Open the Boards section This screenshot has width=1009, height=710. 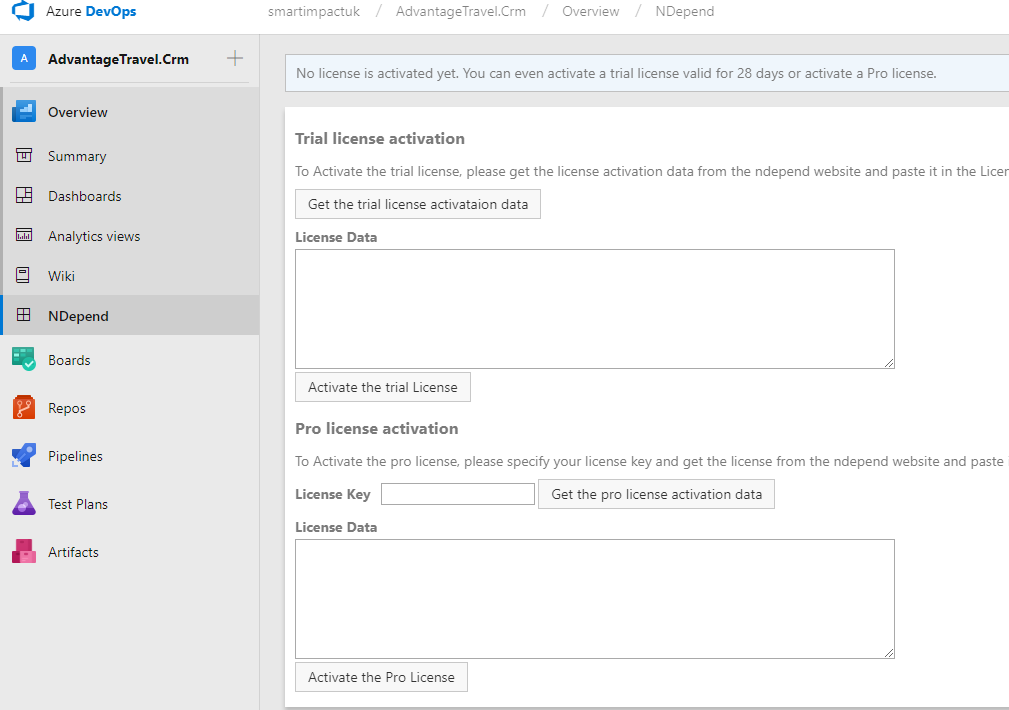tap(70, 359)
